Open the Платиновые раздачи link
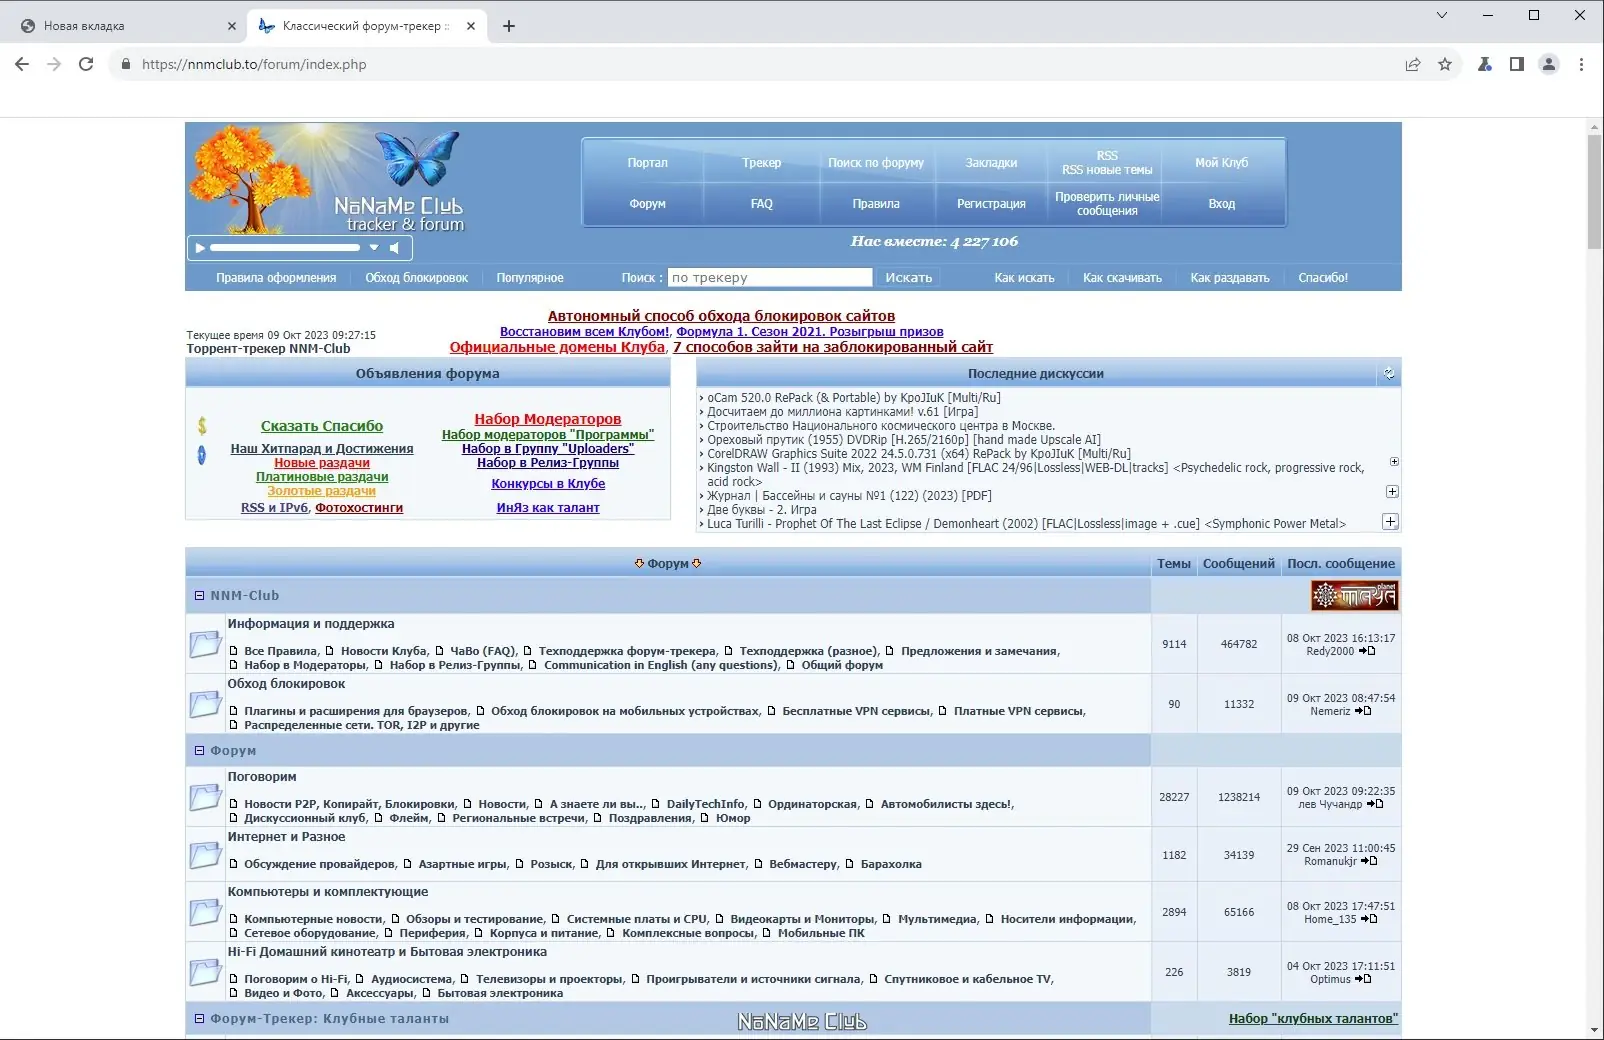This screenshot has height=1040, width=1604. pyautogui.click(x=322, y=477)
